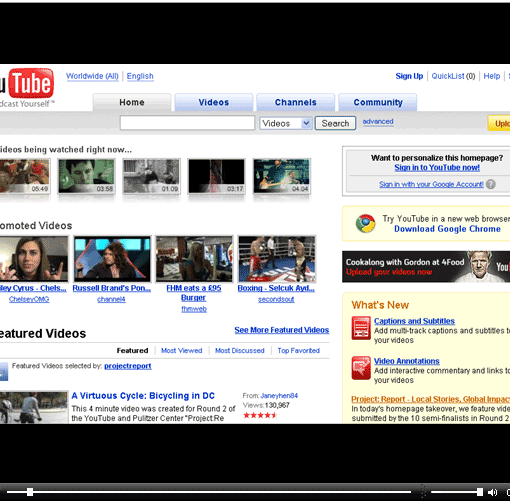This screenshot has height=504, width=510.
Task: Open the Janeyhen84 uploader link
Action: 279,396
